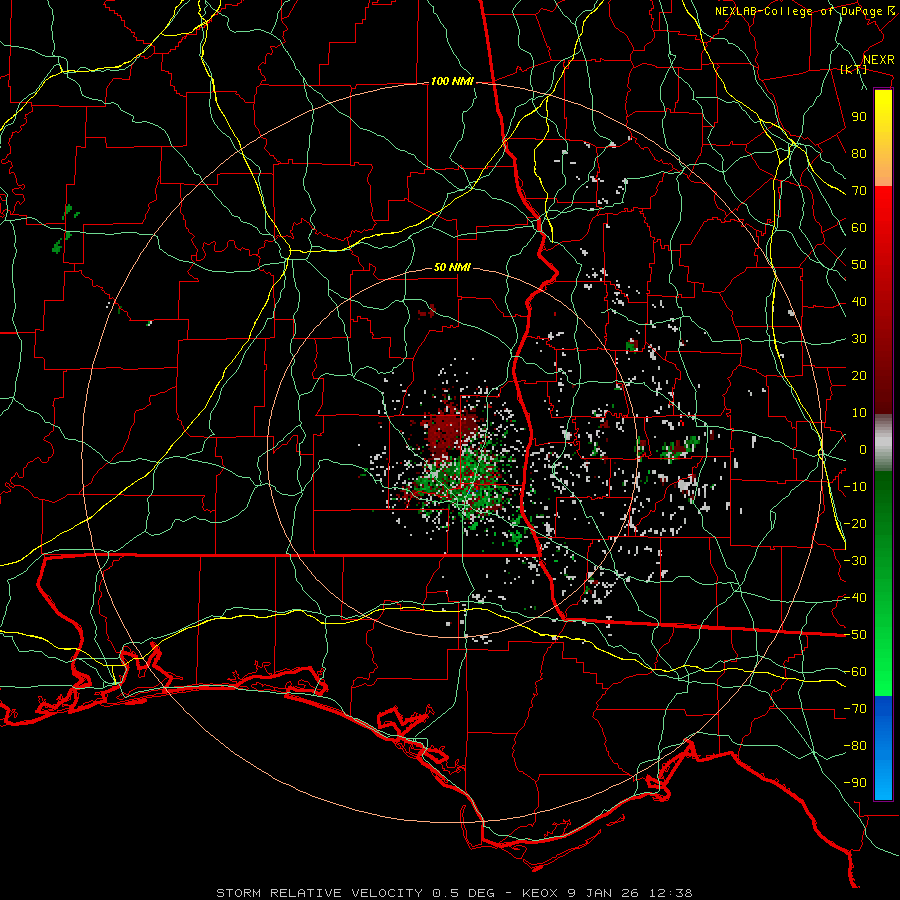Click the 100 NMI range ring label
This screenshot has height=900, width=900.
452,82
